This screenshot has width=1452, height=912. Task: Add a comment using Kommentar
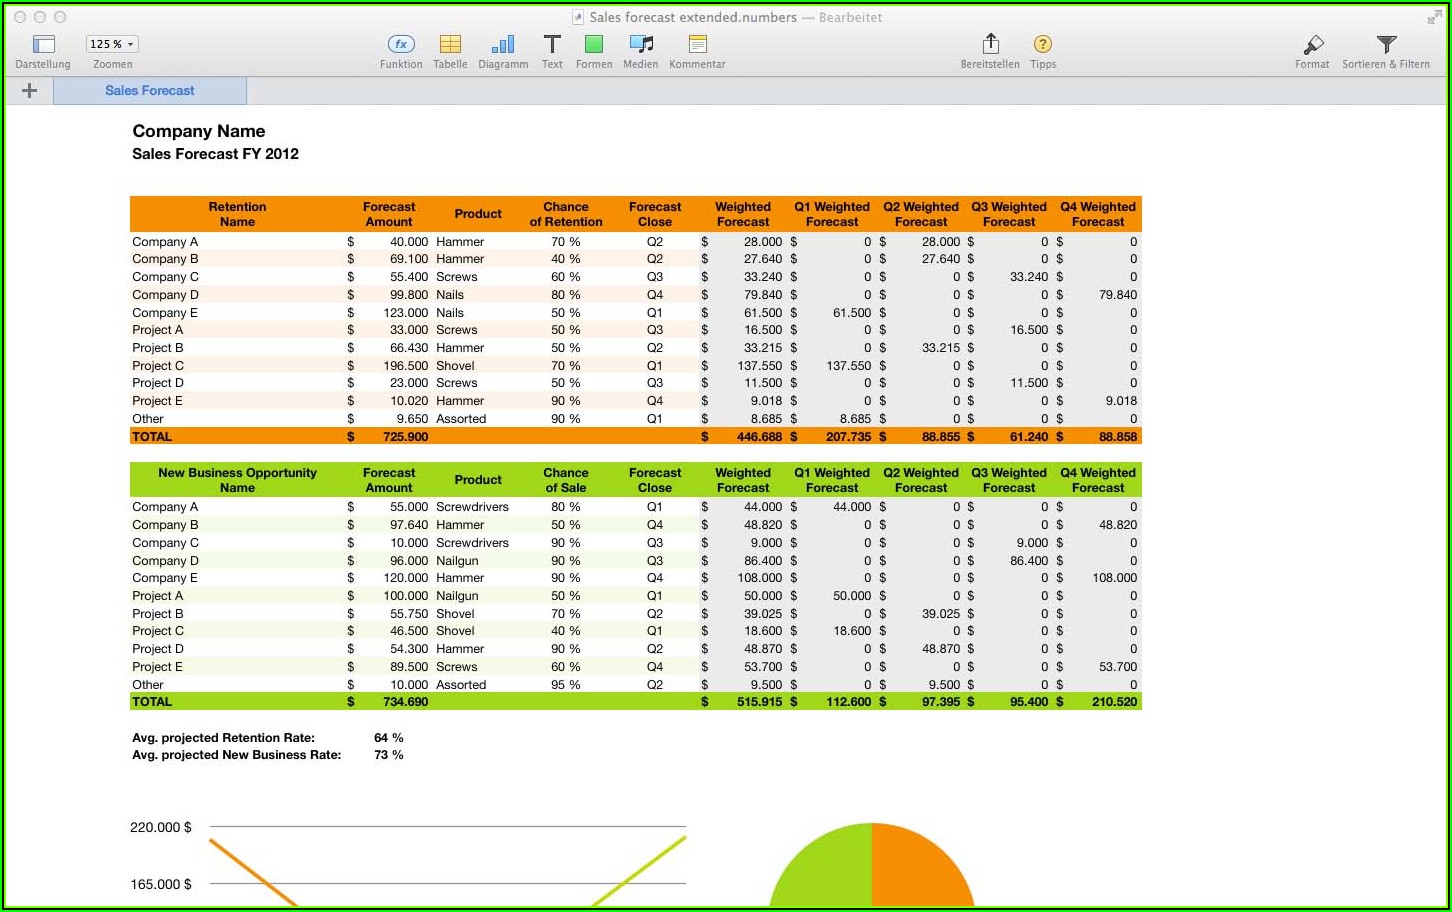(697, 45)
